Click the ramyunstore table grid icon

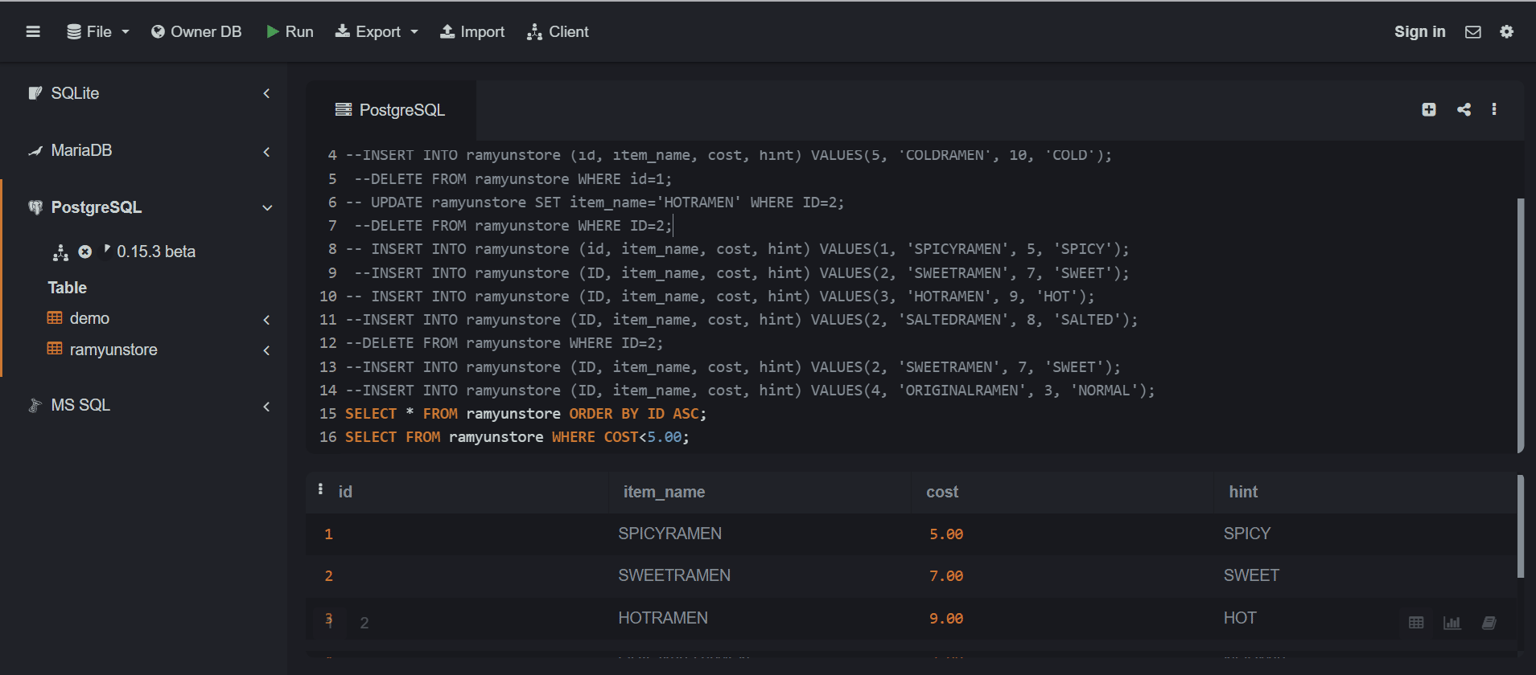tap(55, 349)
